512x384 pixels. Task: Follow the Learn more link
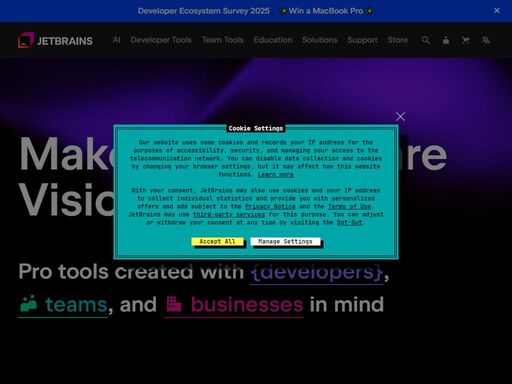coord(275,174)
